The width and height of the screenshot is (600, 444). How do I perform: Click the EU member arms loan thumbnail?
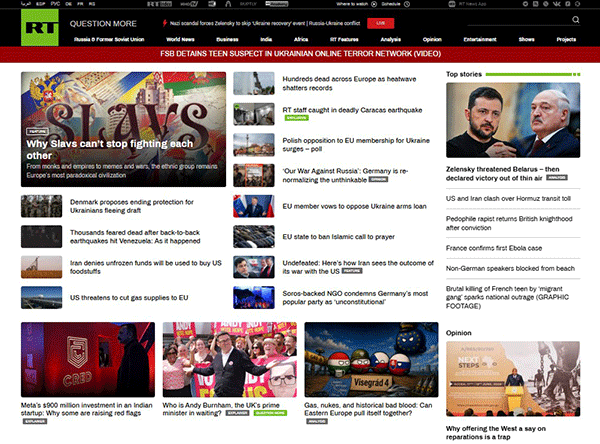pos(254,206)
